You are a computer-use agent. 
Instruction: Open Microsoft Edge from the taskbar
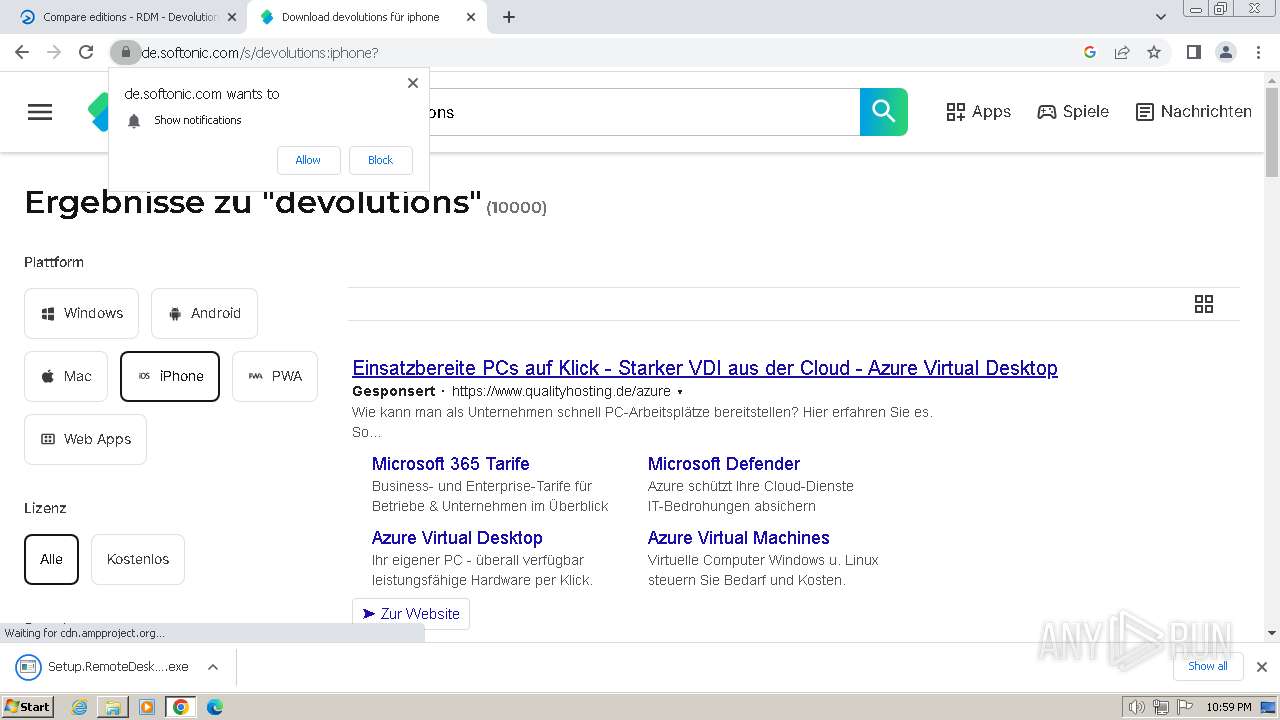(215, 707)
